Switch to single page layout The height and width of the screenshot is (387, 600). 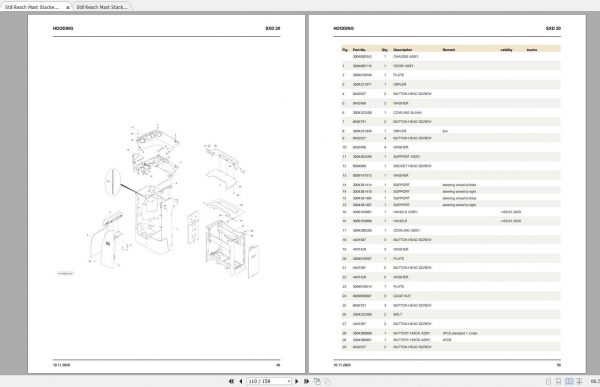point(548,381)
